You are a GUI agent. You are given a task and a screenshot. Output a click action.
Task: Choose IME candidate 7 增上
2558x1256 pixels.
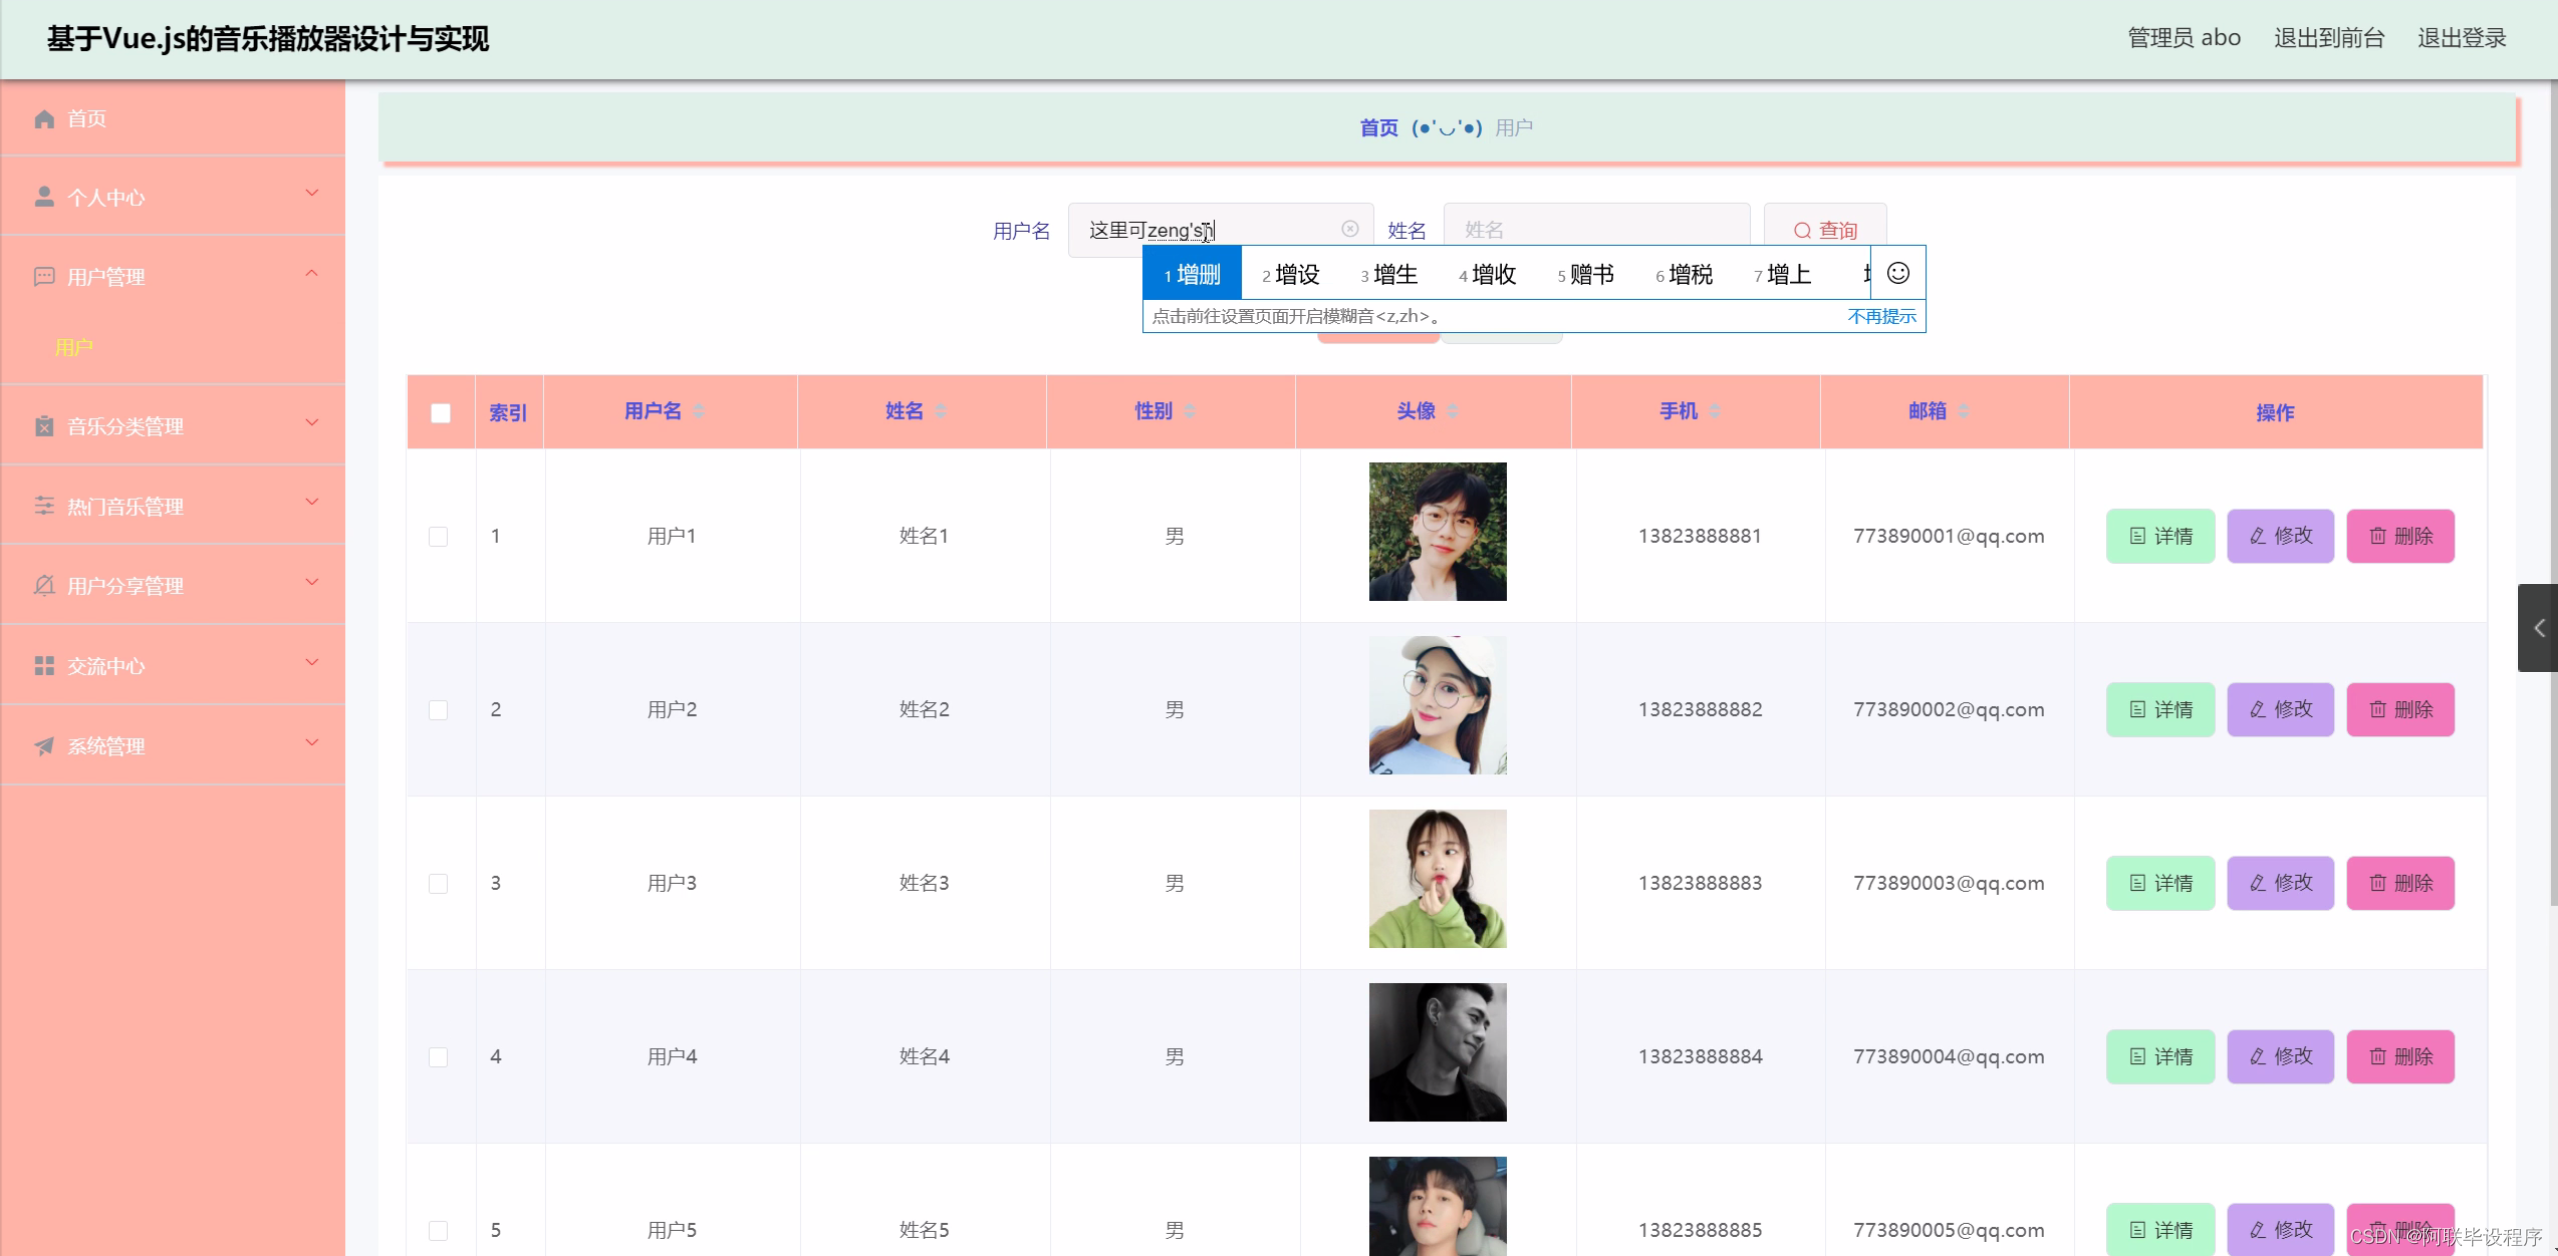(x=1783, y=274)
